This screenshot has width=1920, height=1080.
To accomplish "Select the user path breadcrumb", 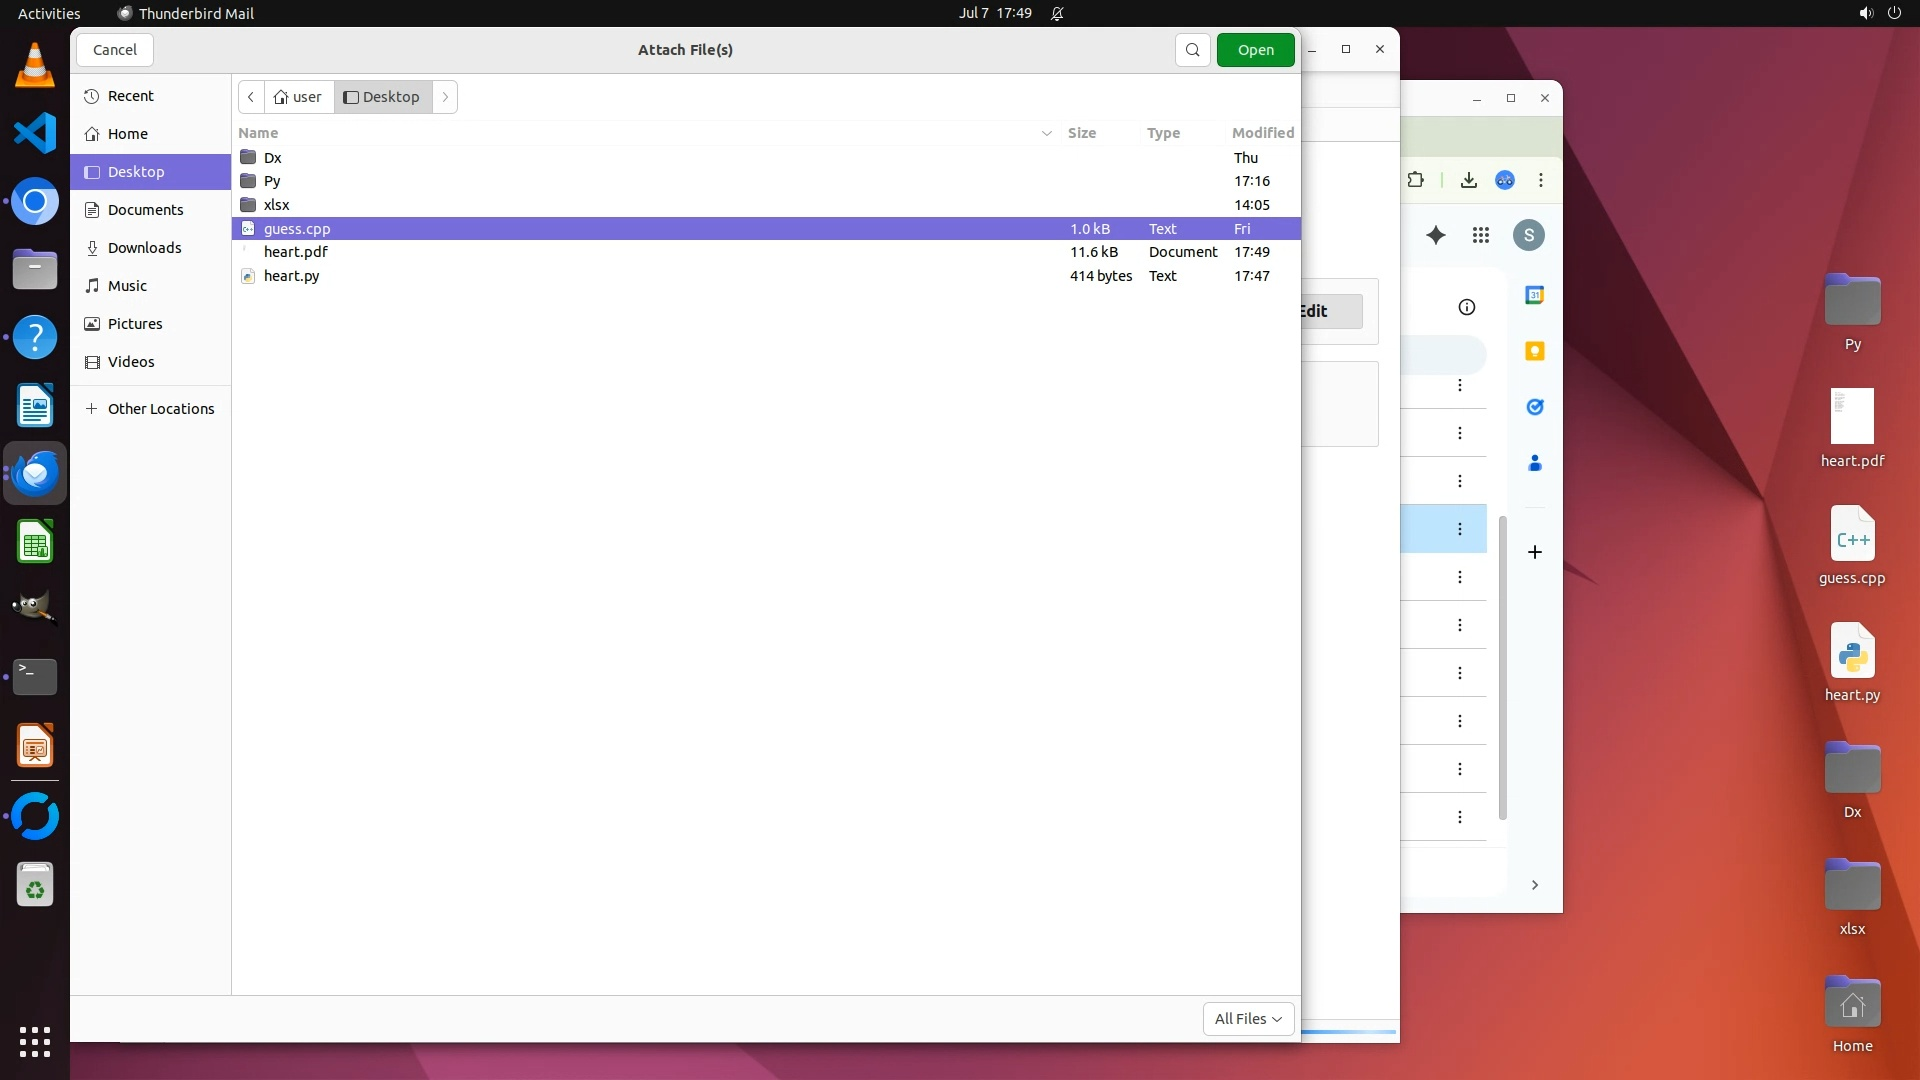I will (x=299, y=97).
